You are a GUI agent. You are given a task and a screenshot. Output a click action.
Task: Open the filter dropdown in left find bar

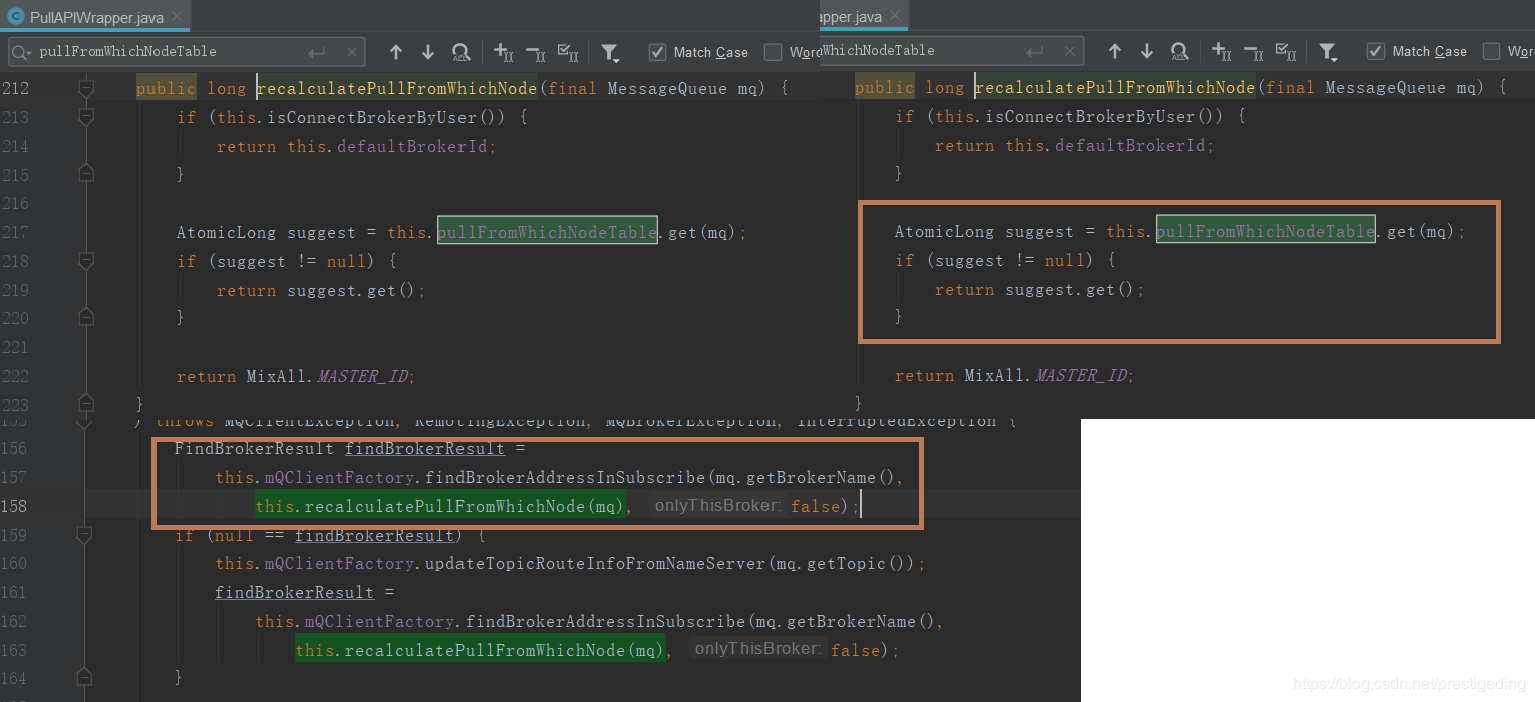pyautogui.click(x=609, y=52)
